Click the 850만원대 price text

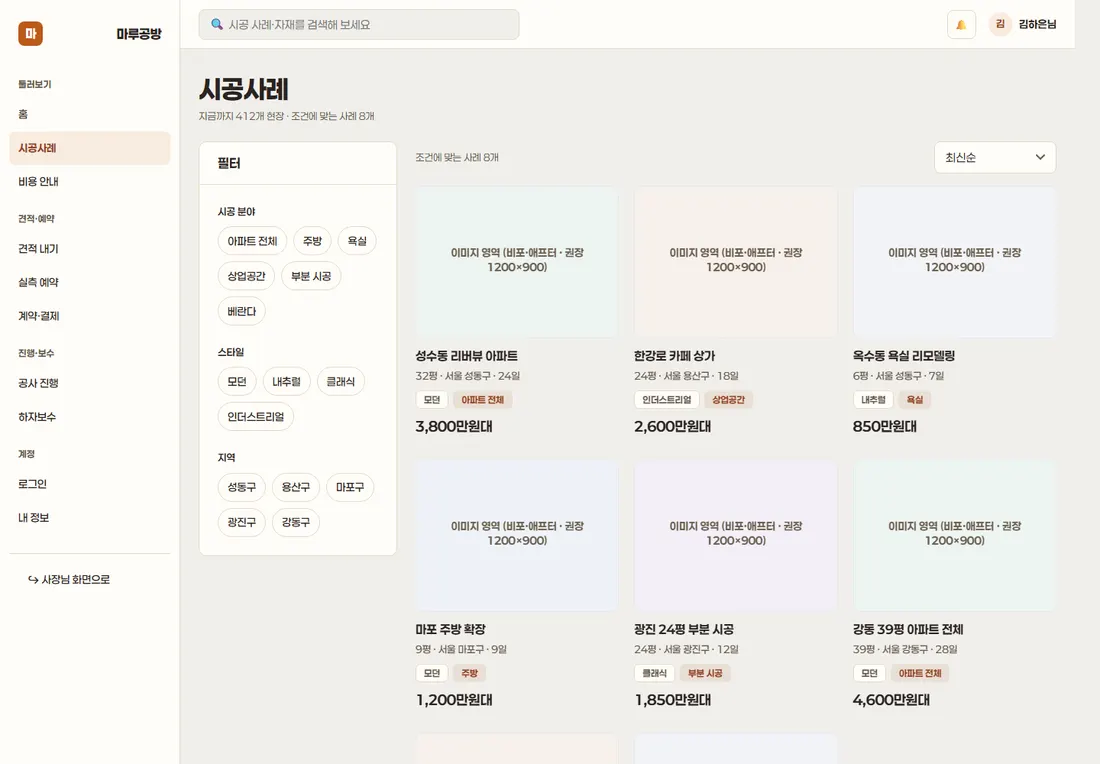click(885, 427)
